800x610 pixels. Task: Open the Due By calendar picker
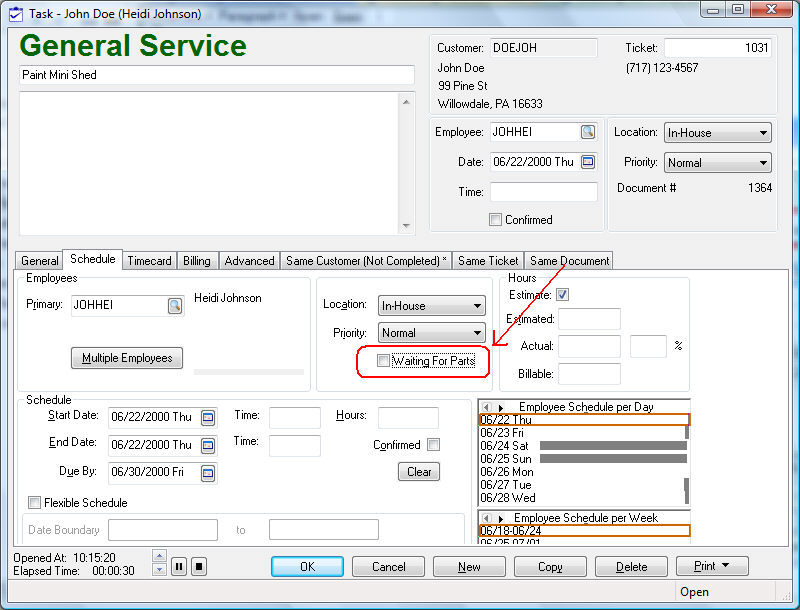tap(208, 472)
